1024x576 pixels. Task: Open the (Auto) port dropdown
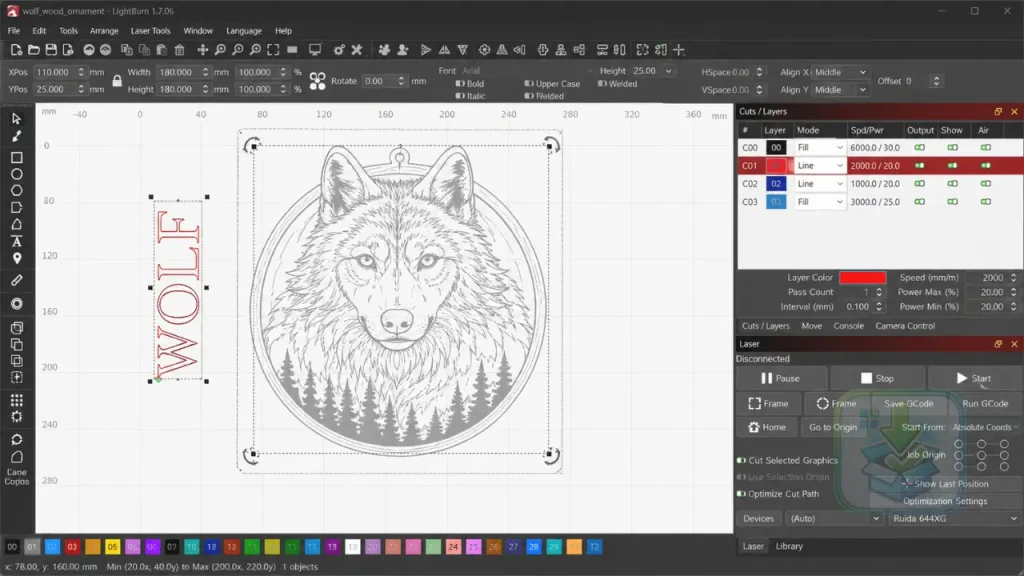pos(834,519)
